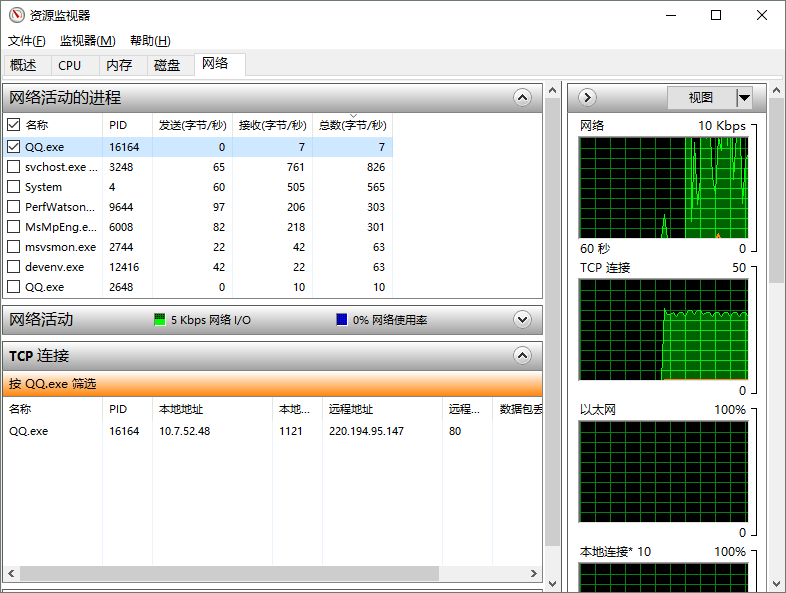This screenshot has width=786, height=593.
Task: Open the 文件(F) menu
Action: [27, 41]
